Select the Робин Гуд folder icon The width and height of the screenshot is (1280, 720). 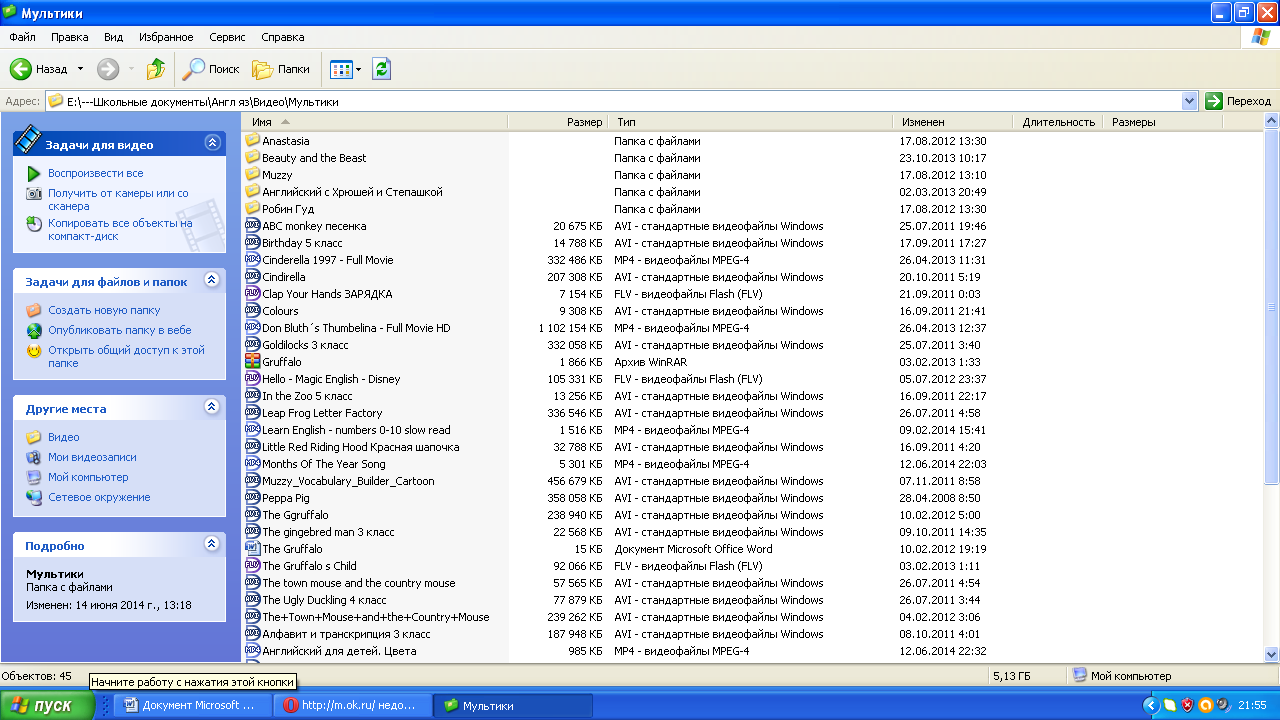click(x=252, y=209)
